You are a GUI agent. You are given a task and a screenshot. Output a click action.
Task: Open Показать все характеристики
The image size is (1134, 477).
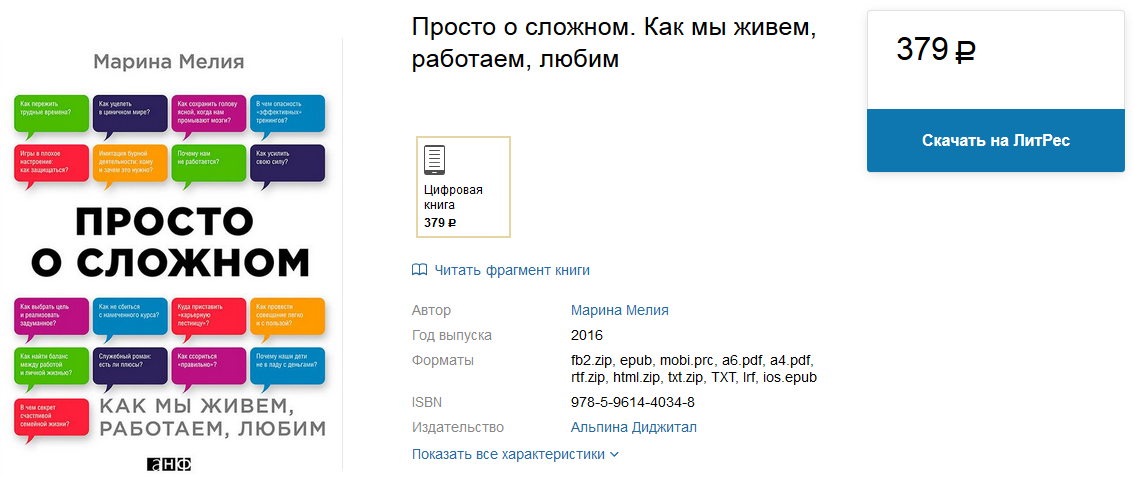(508, 454)
